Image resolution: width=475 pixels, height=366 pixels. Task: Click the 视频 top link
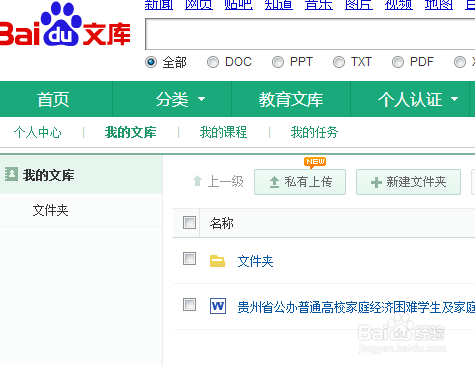pyautogui.click(x=399, y=5)
